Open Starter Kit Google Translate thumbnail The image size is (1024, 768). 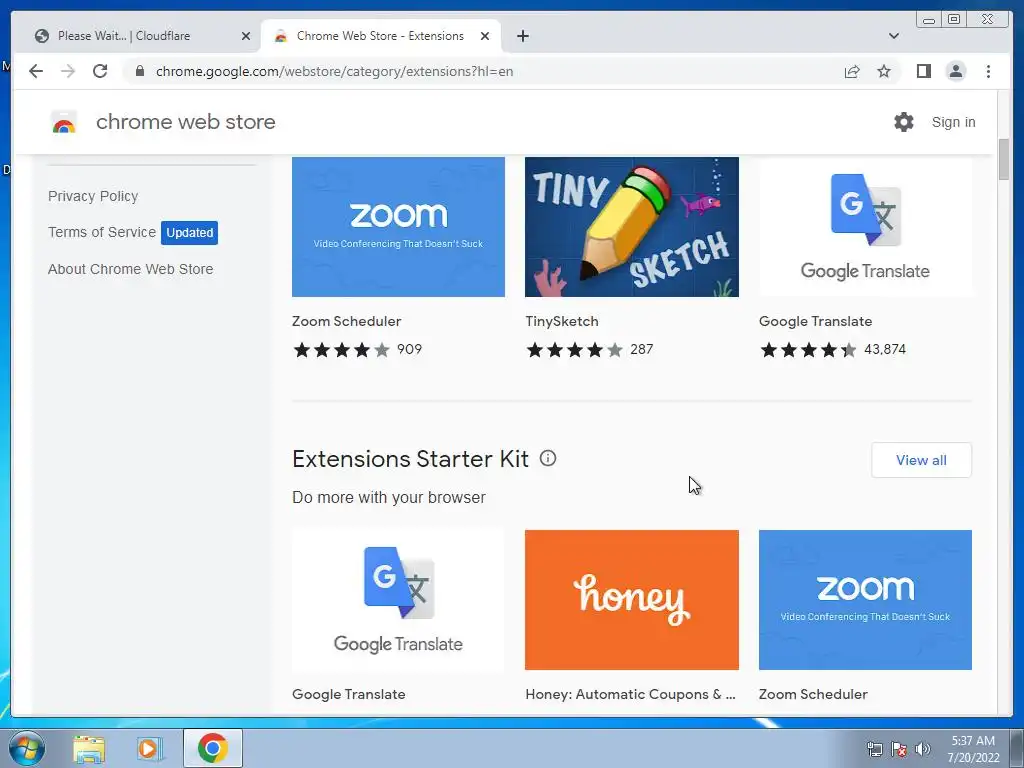[x=398, y=600]
